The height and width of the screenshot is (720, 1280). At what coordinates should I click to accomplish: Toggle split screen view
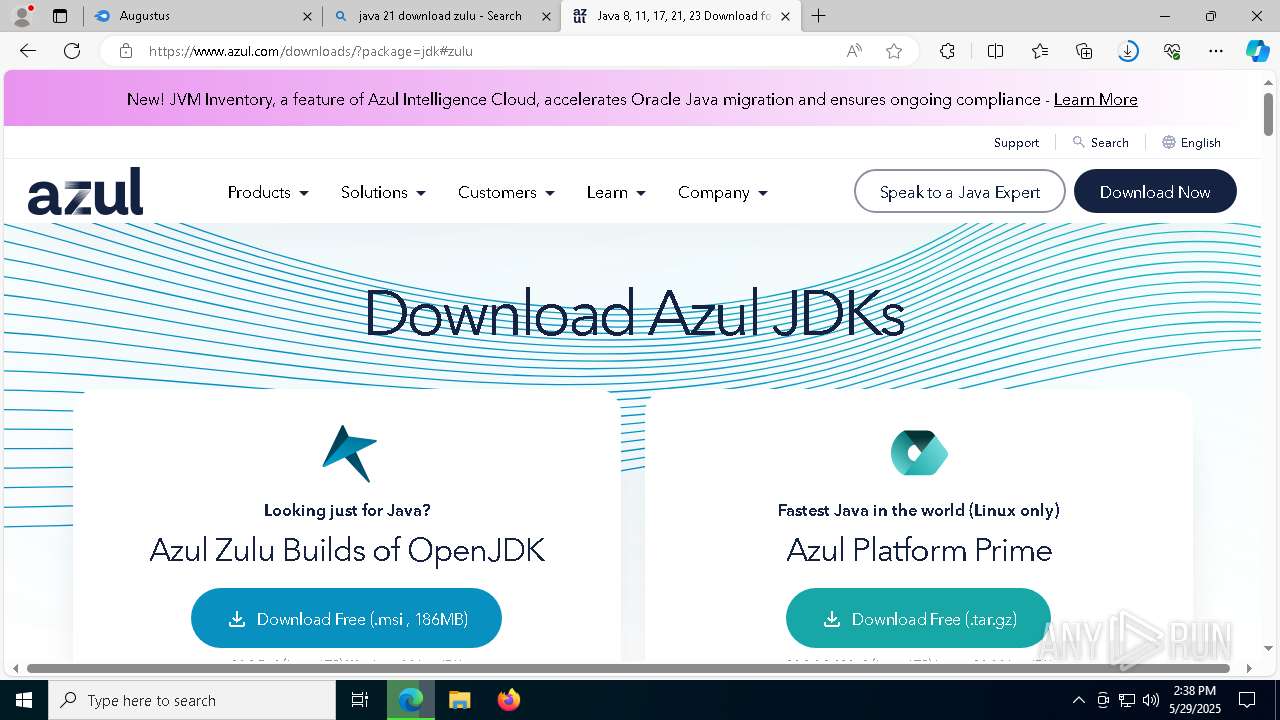995,51
